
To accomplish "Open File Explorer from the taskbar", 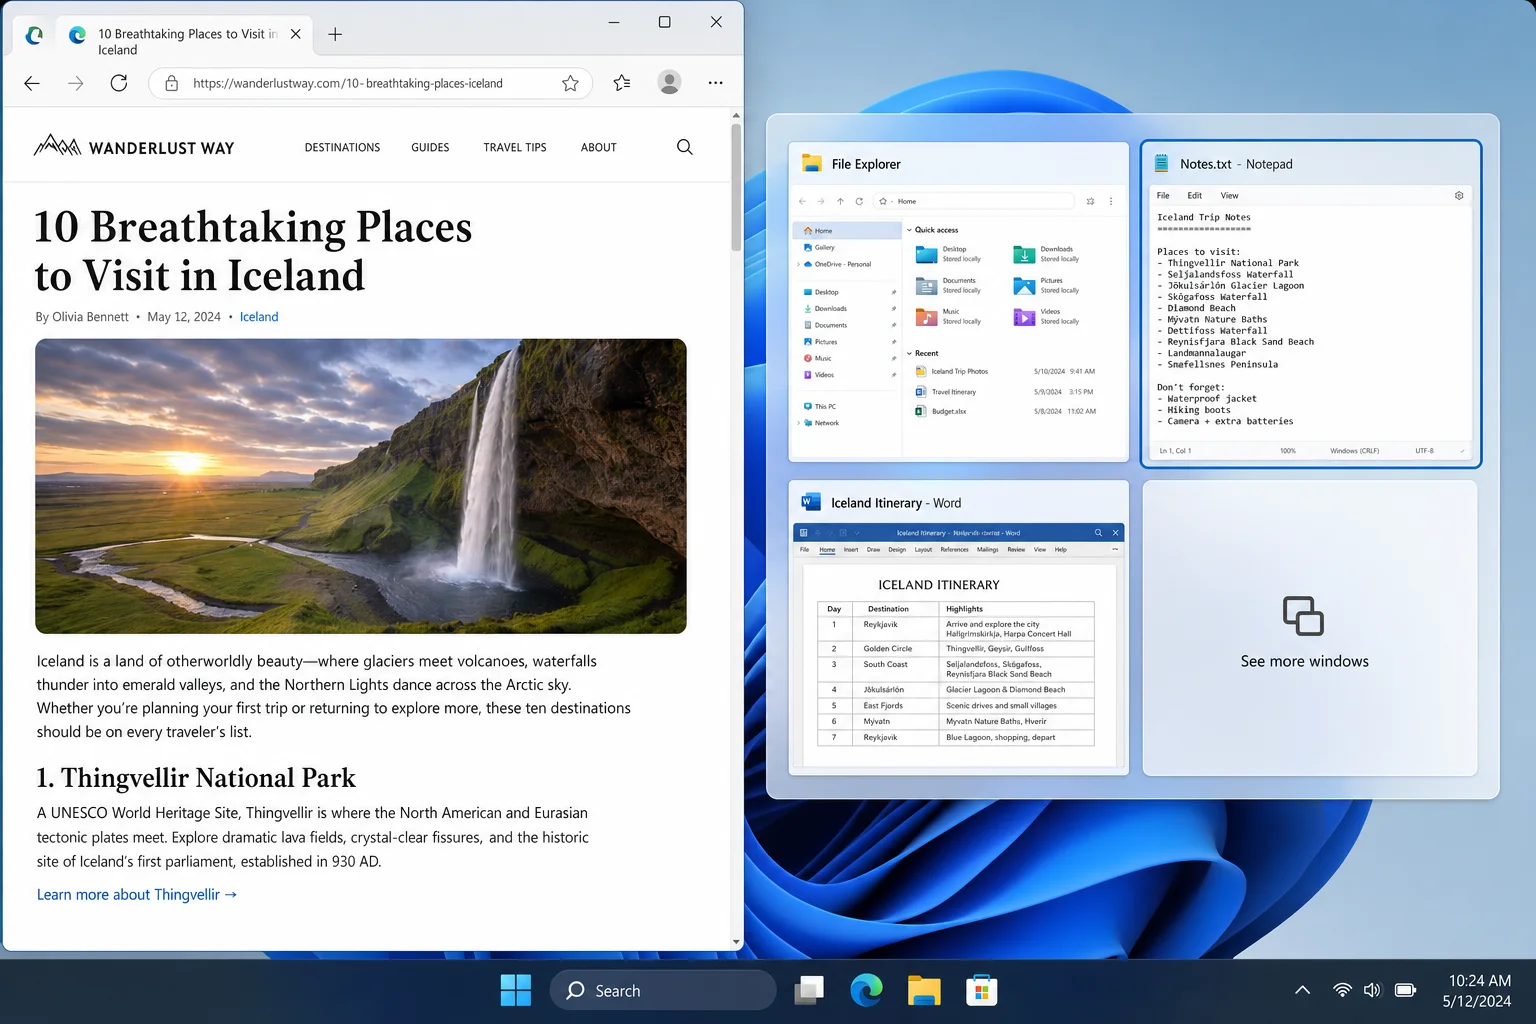I will 924,990.
